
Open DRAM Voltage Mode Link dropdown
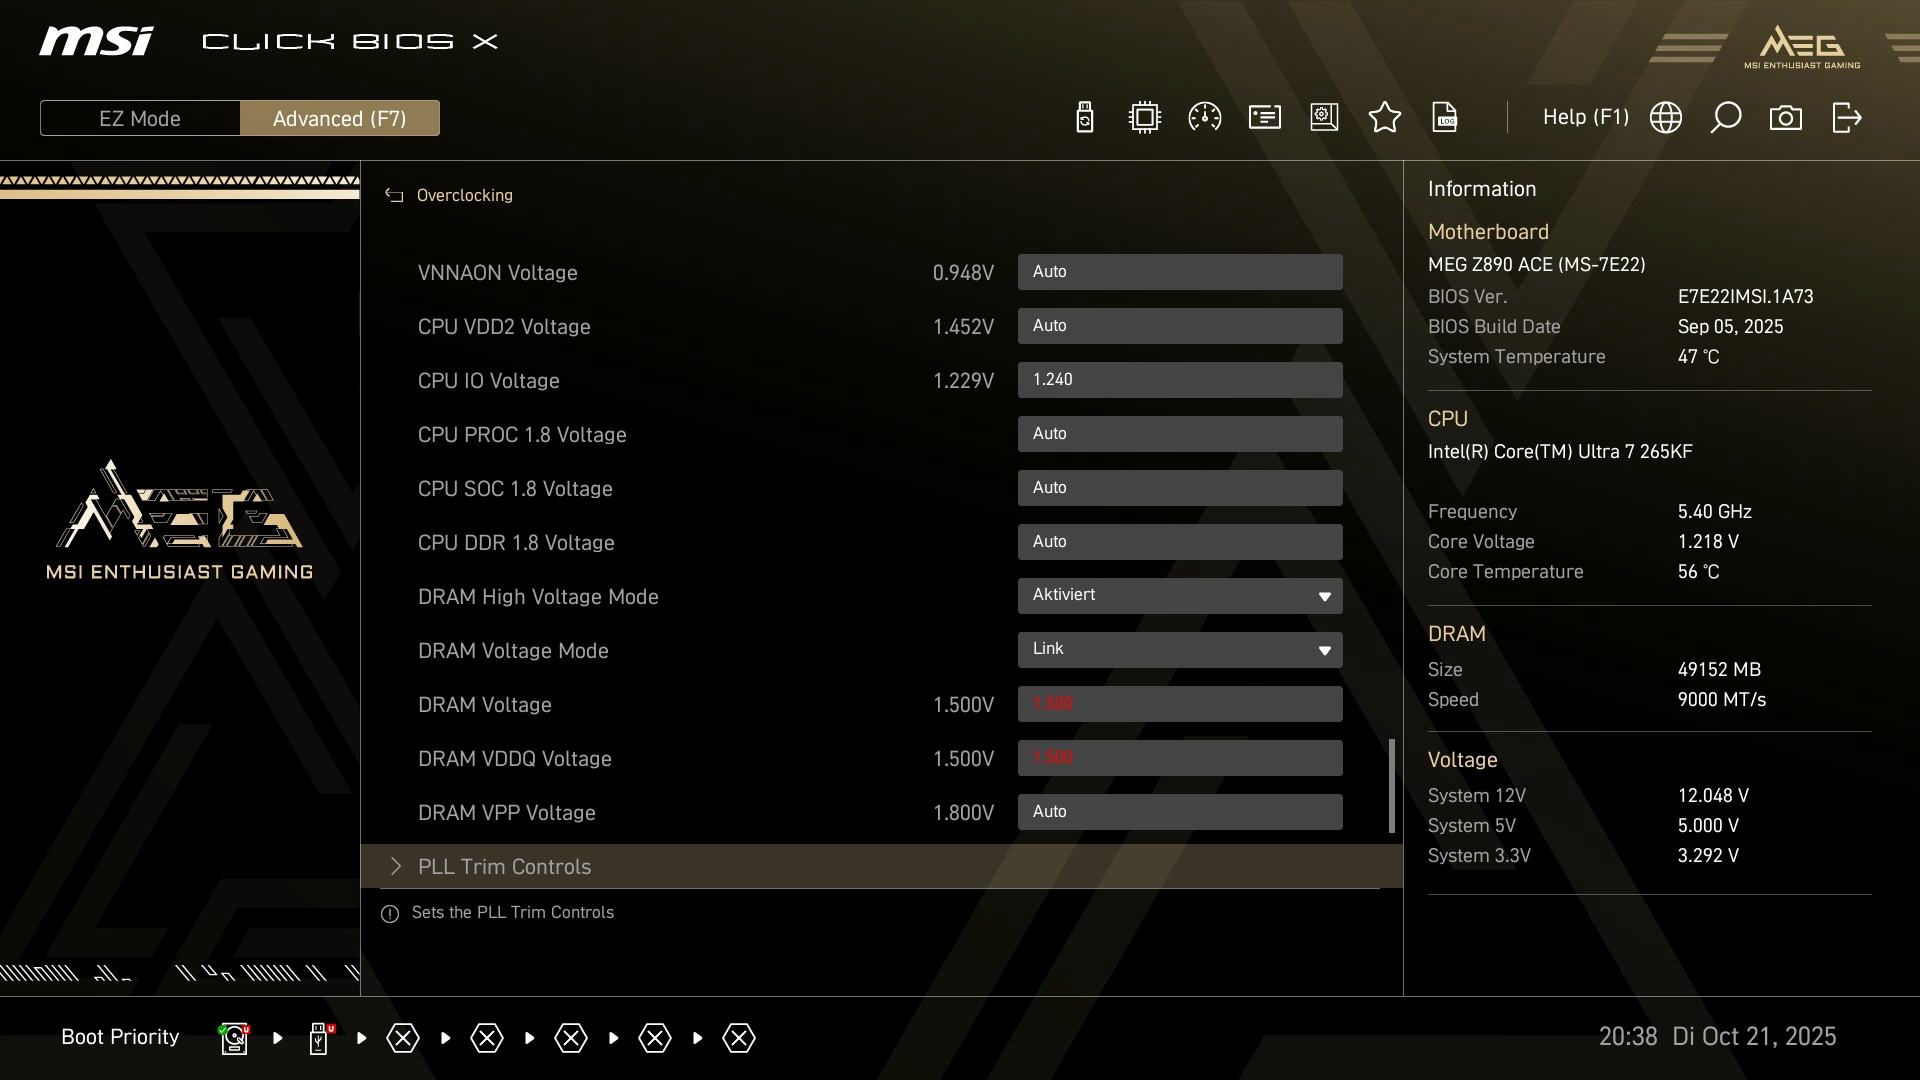pyautogui.click(x=1179, y=650)
